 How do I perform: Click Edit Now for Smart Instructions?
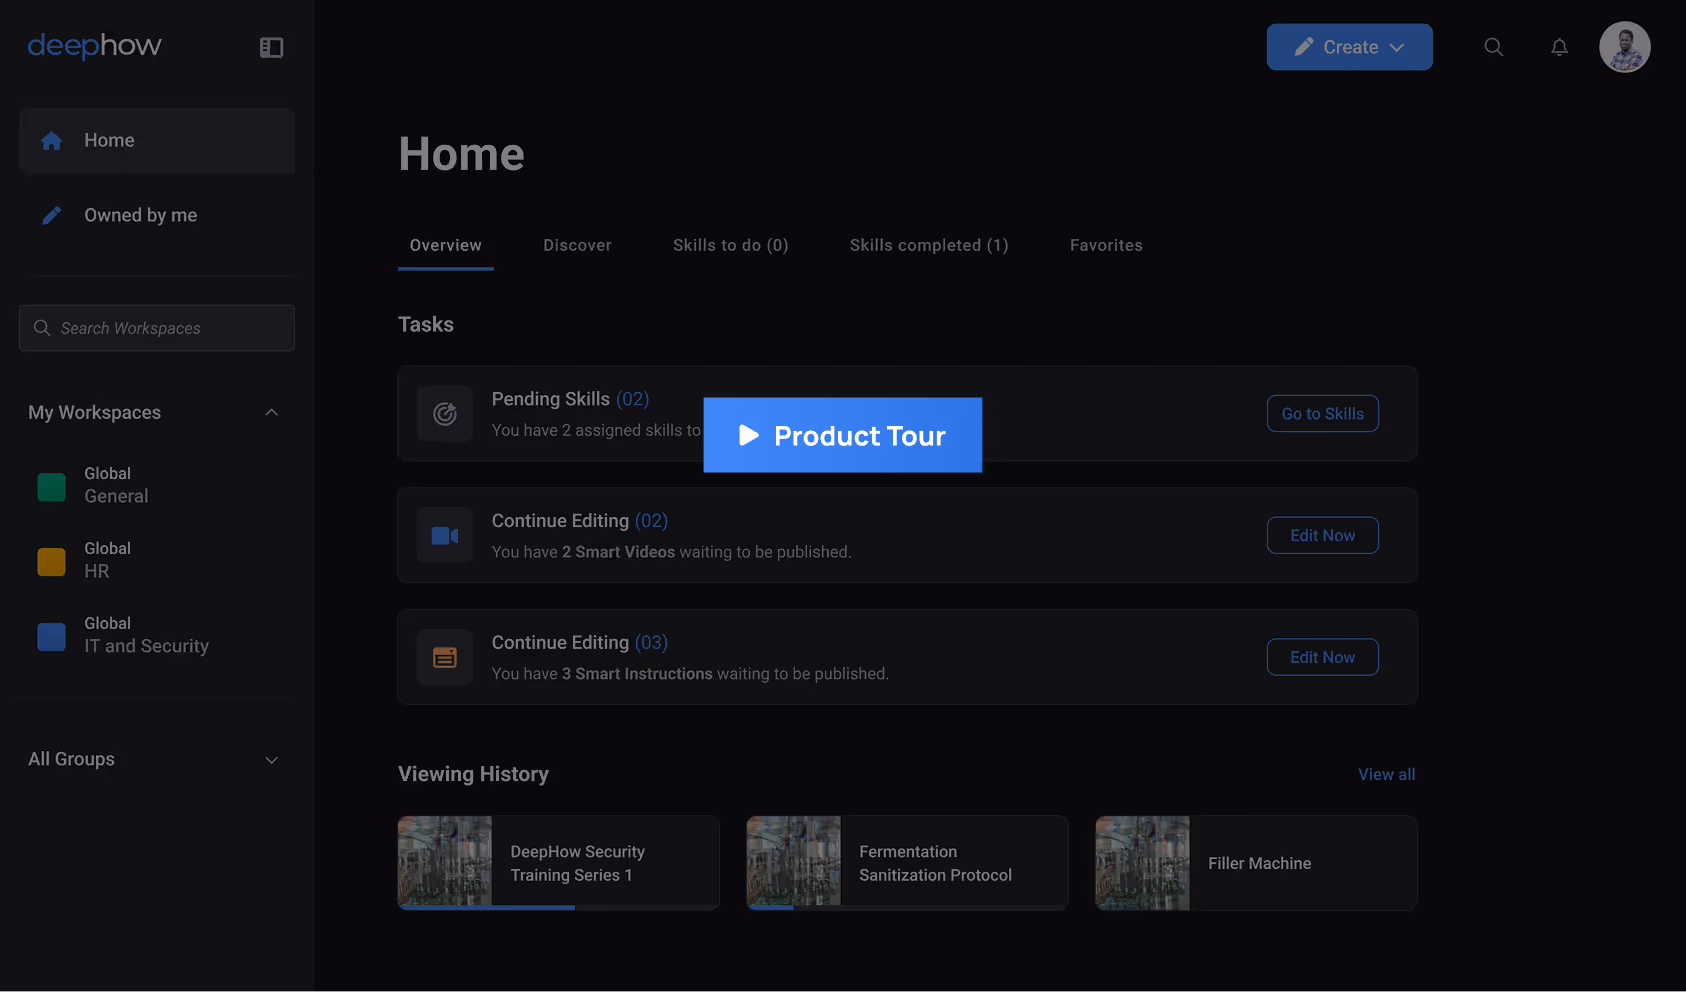point(1323,658)
